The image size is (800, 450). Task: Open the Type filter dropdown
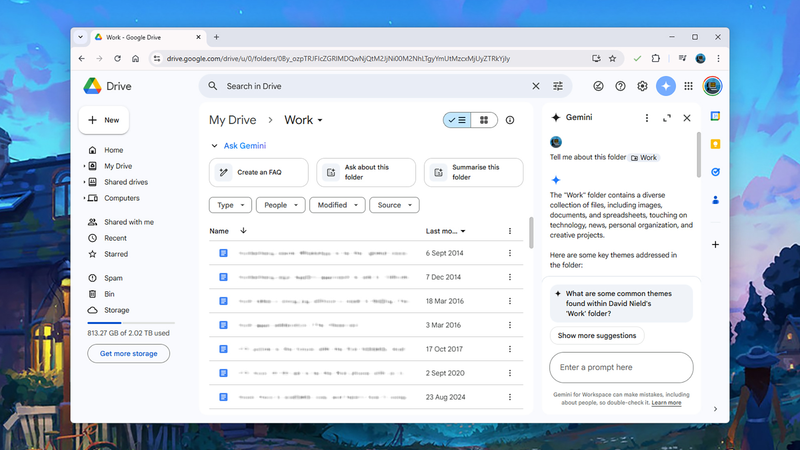[x=230, y=205]
